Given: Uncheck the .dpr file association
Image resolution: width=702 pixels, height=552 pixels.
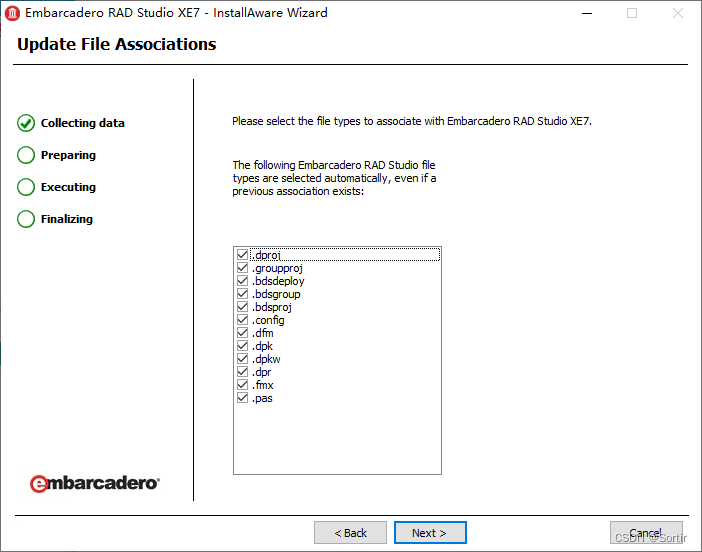Looking at the screenshot, I should tap(242, 372).
